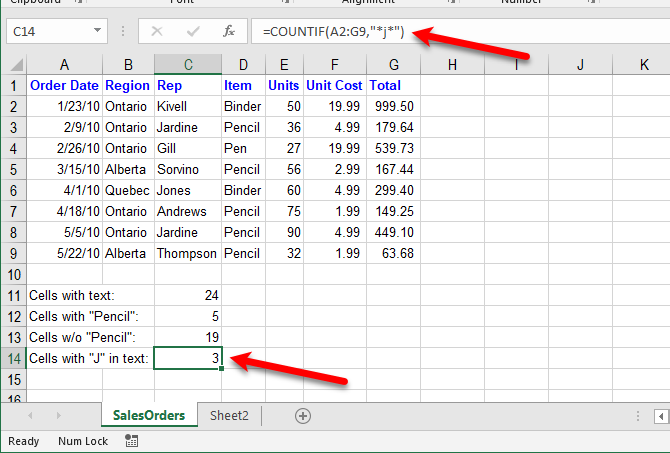Select cell containing rep name Thompson
The height and width of the screenshot is (453, 670).
(187, 253)
